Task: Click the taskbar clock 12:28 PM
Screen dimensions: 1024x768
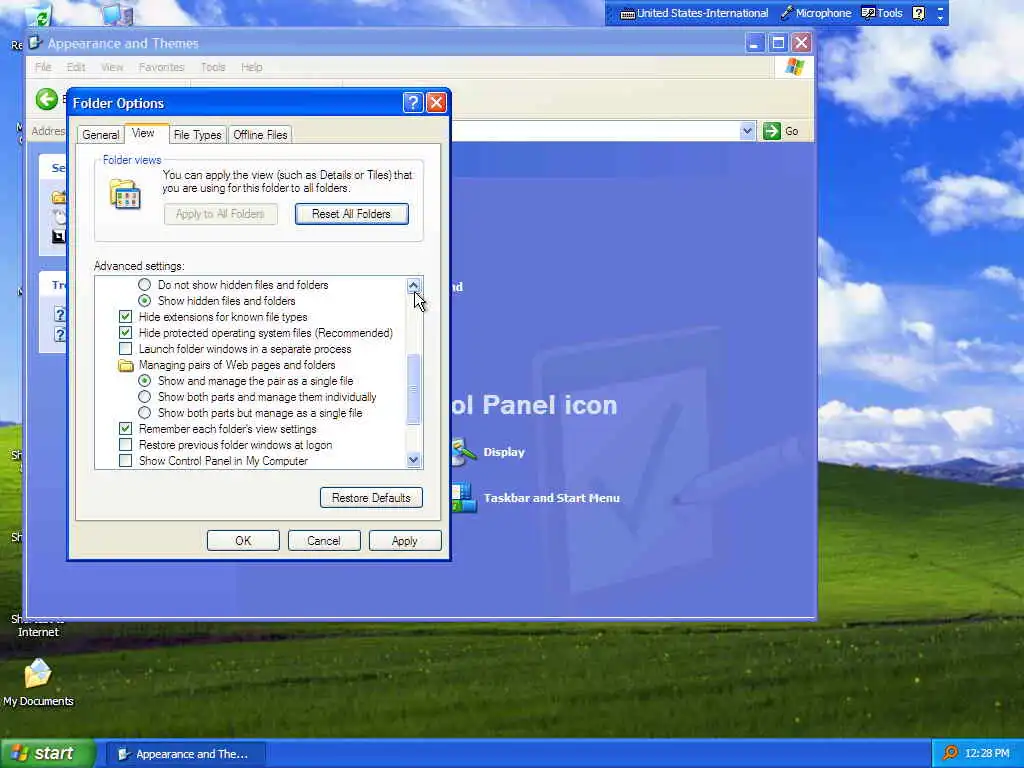Action: (987, 754)
